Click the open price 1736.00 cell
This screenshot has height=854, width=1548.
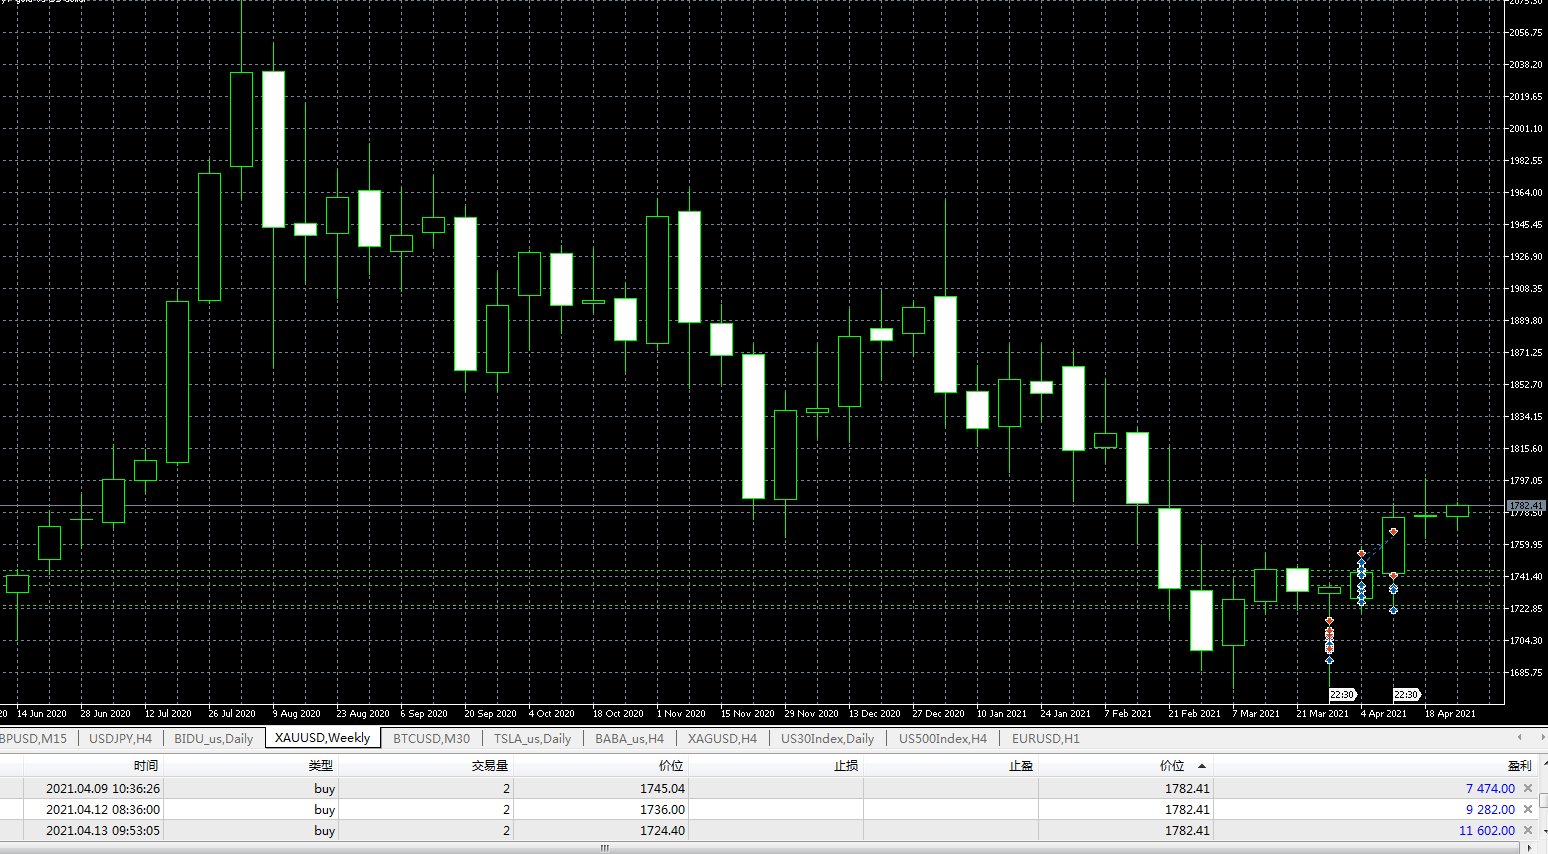[x=662, y=810]
